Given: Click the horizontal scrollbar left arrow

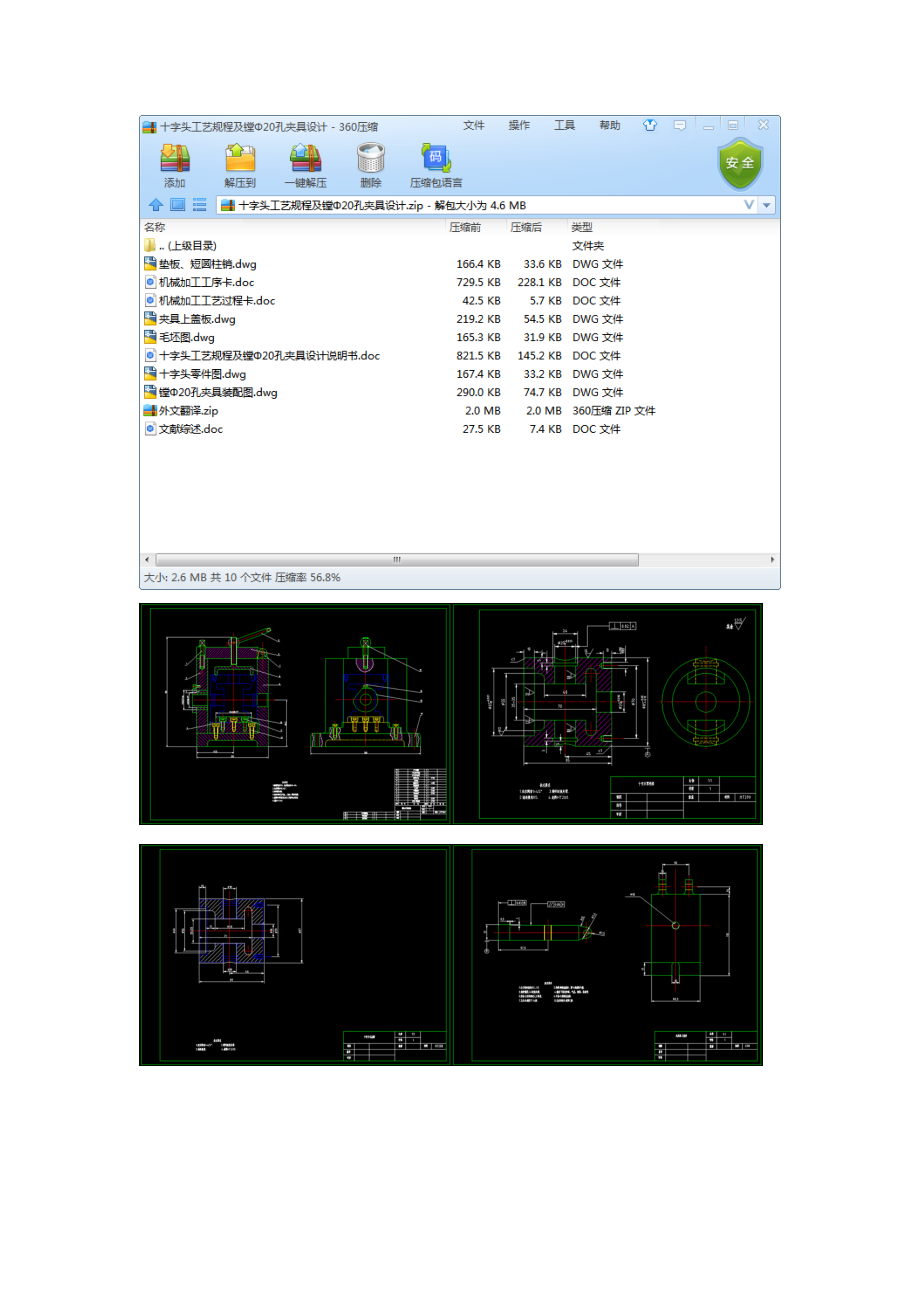Looking at the screenshot, I should (x=148, y=559).
